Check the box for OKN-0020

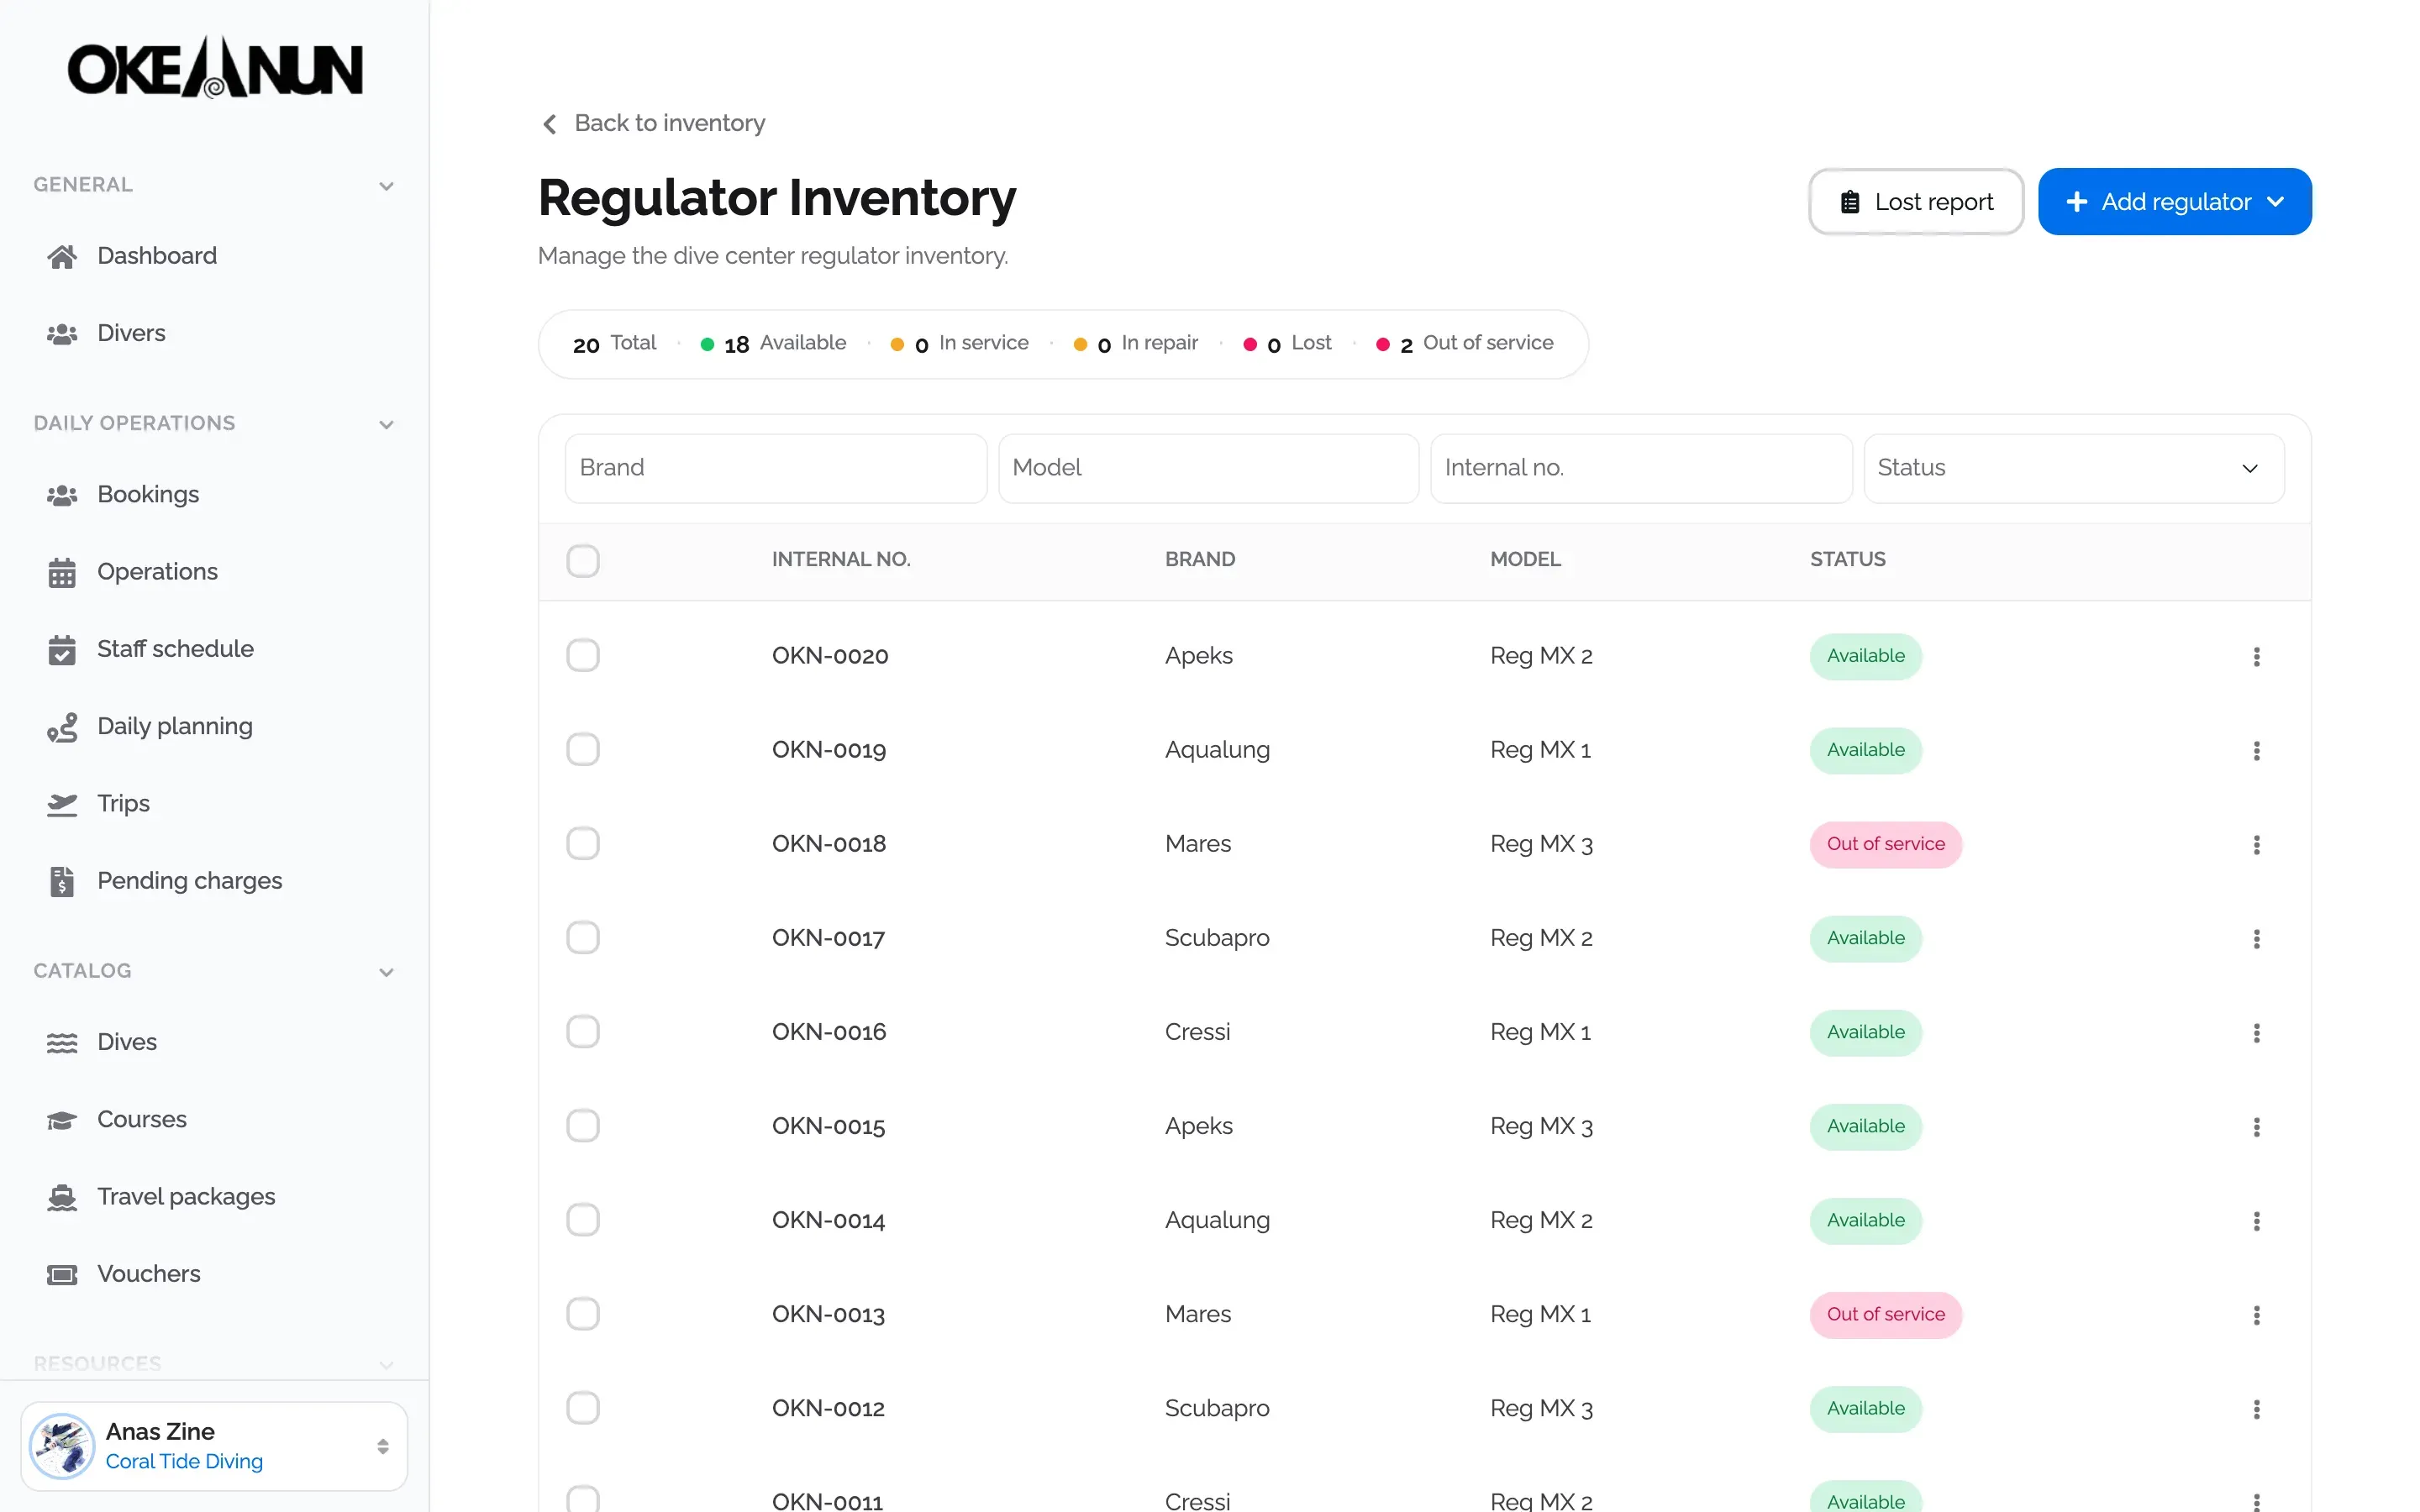583,655
